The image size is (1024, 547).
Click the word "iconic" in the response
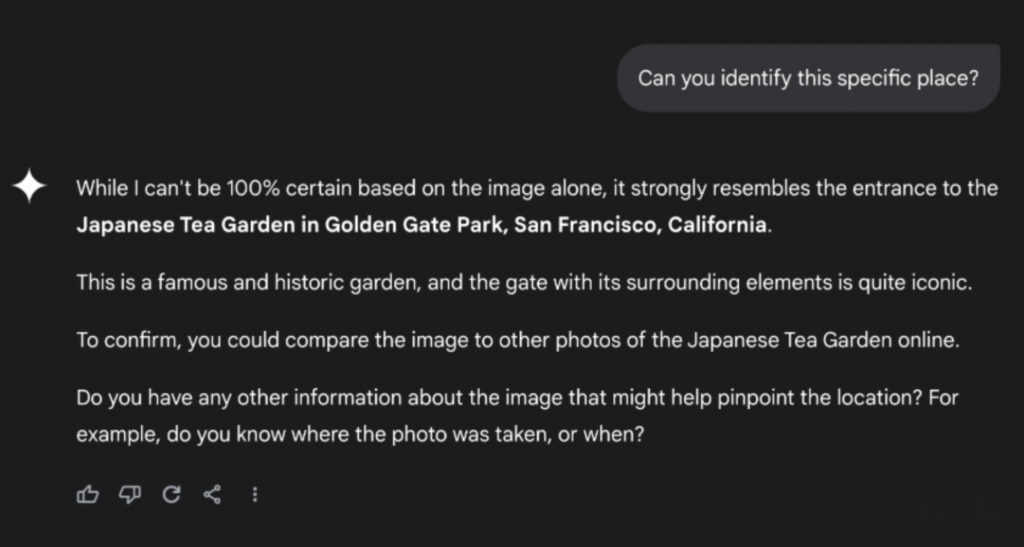(x=941, y=283)
